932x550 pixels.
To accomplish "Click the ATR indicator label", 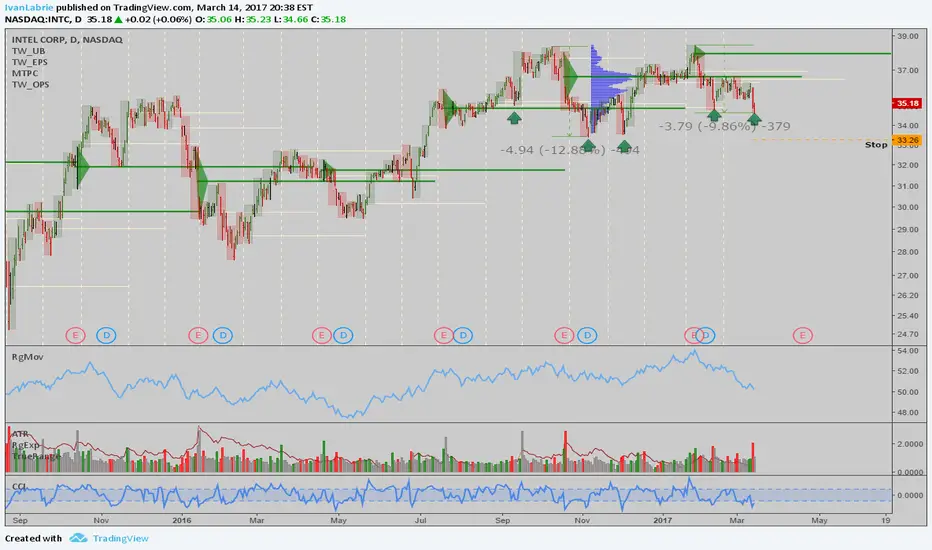I will pyautogui.click(x=20, y=434).
